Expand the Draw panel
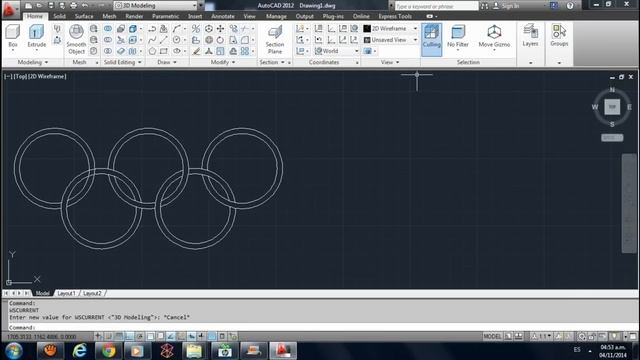This screenshot has height=360, width=640. point(167,62)
